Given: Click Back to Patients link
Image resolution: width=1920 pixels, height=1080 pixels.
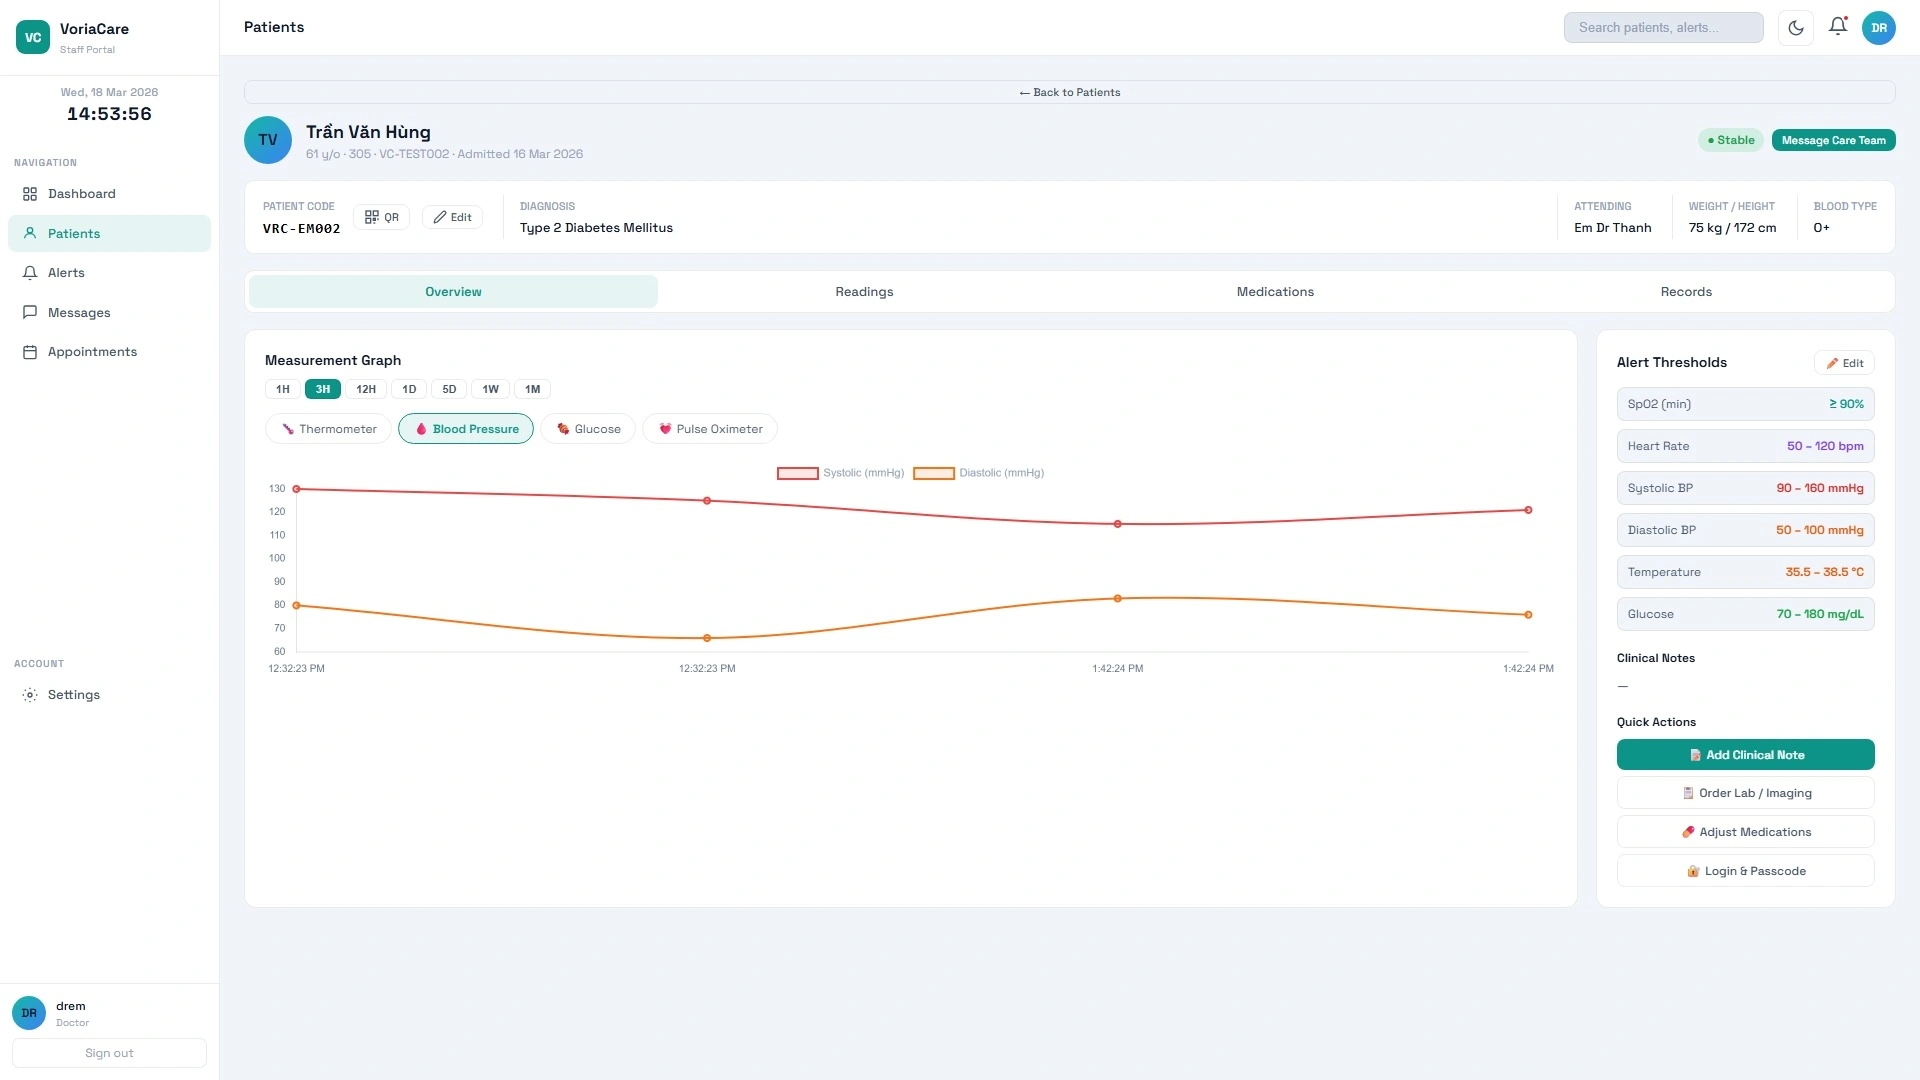Looking at the screenshot, I should pyautogui.click(x=1069, y=93).
